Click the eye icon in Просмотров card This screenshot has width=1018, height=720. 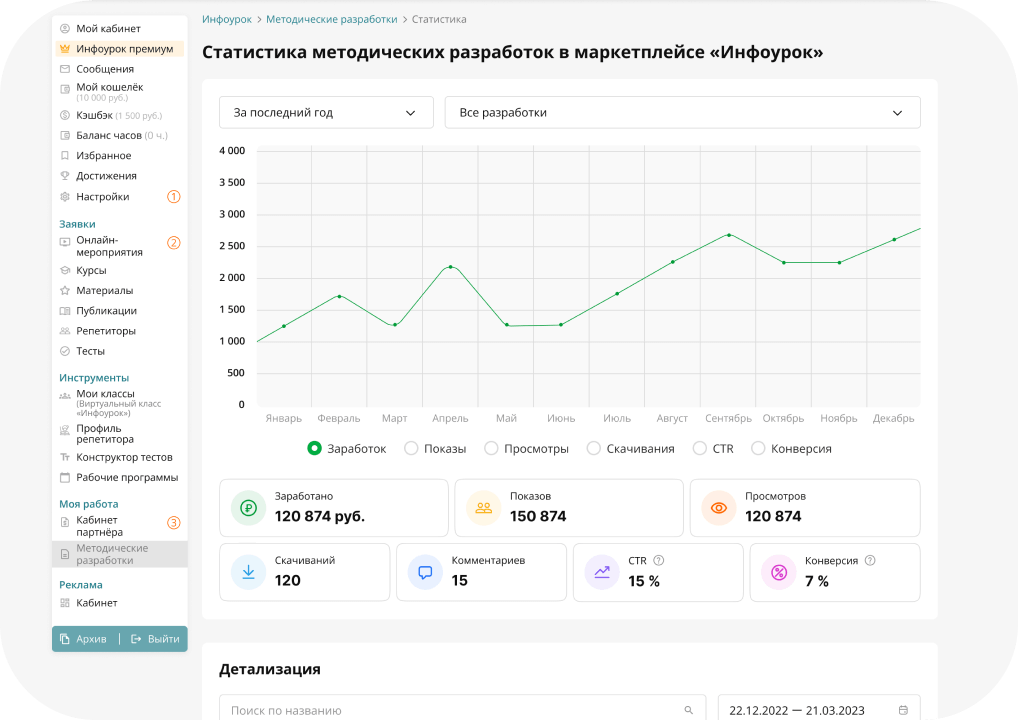719,508
